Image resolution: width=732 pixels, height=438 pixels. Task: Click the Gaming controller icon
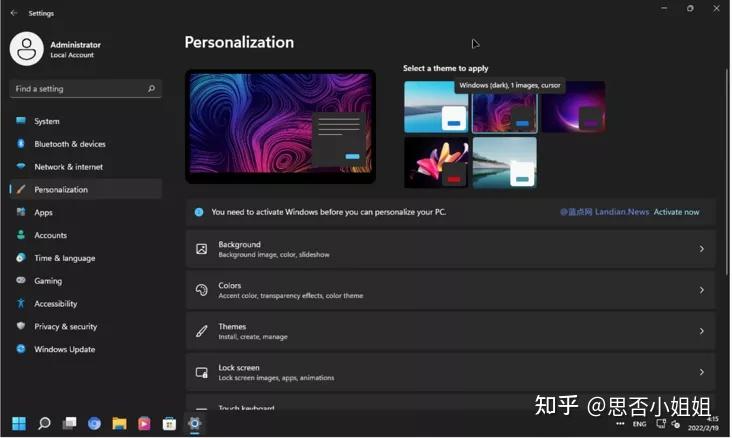pos(21,280)
